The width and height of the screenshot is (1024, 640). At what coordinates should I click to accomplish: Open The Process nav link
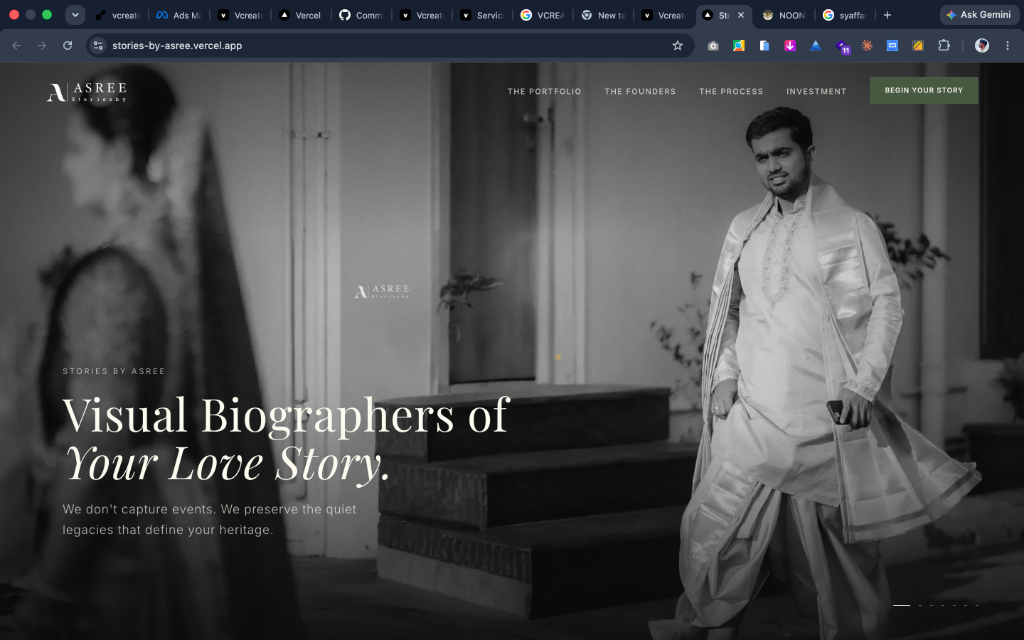point(731,91)
